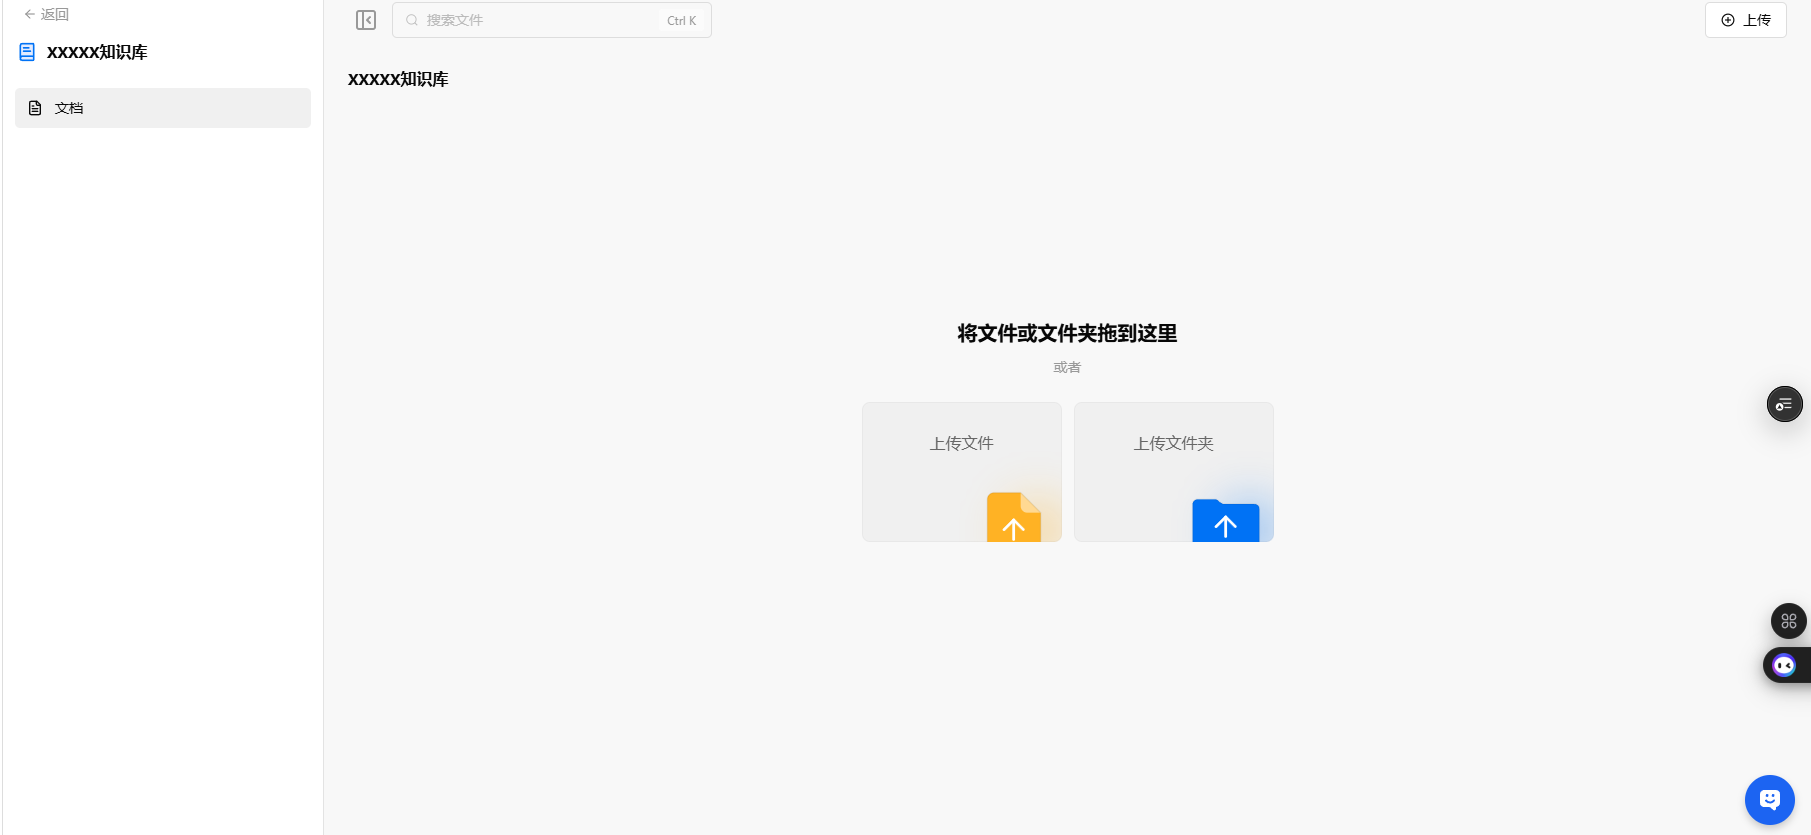Click the magnifier icon in search box

pyautogui.click(x=412, y=20)
